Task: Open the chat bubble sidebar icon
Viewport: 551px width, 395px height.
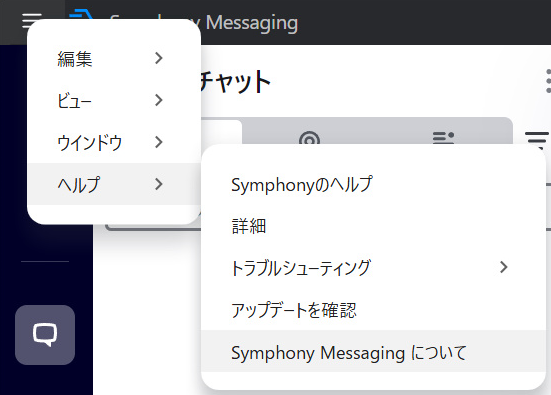Action: click(45, 335)
